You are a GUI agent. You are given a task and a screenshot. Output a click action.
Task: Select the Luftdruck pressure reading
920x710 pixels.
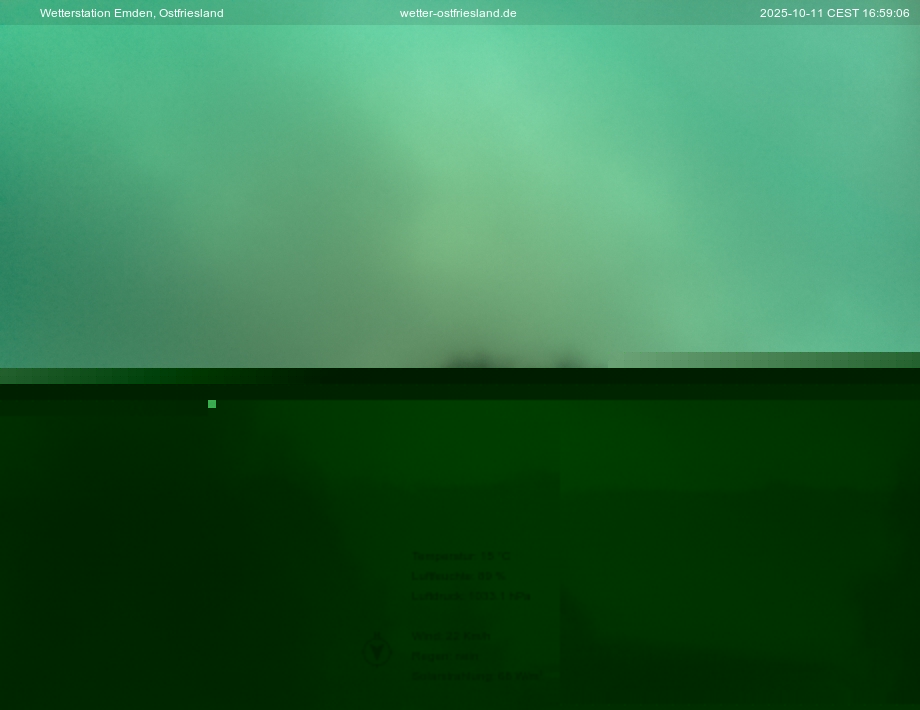[471, 596]
